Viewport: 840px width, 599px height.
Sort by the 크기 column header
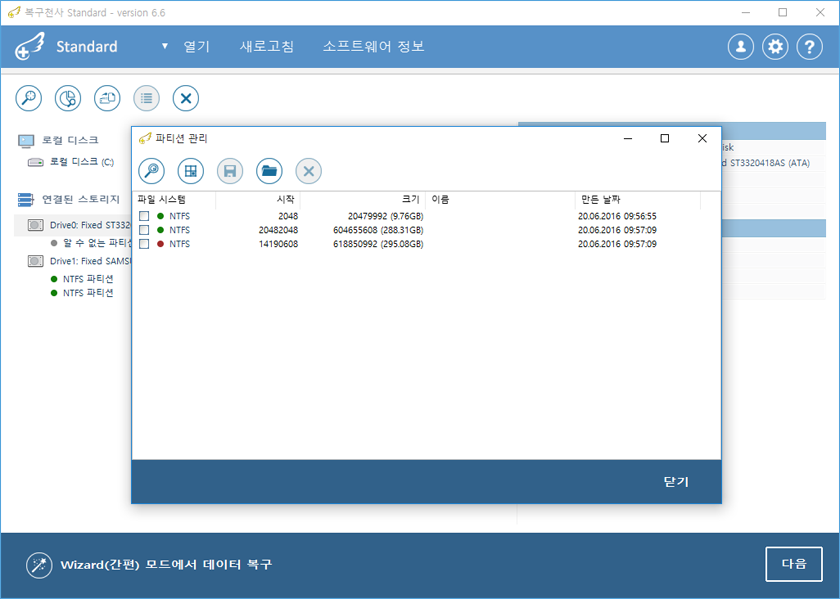pos(410,200)
